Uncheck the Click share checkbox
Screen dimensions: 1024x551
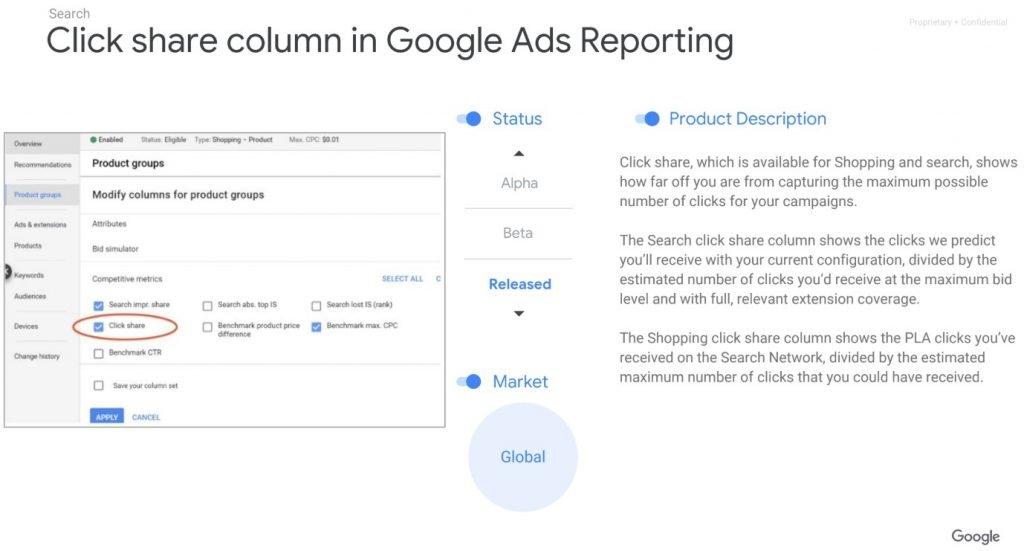tap(98, 326)
